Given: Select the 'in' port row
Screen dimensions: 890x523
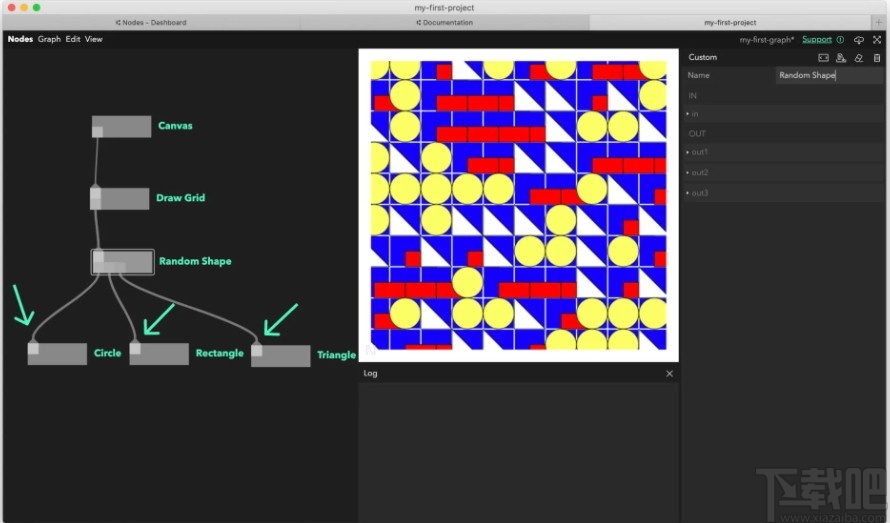Looking at the screenshot, I should pyautogui.click(x=783, y=114).
